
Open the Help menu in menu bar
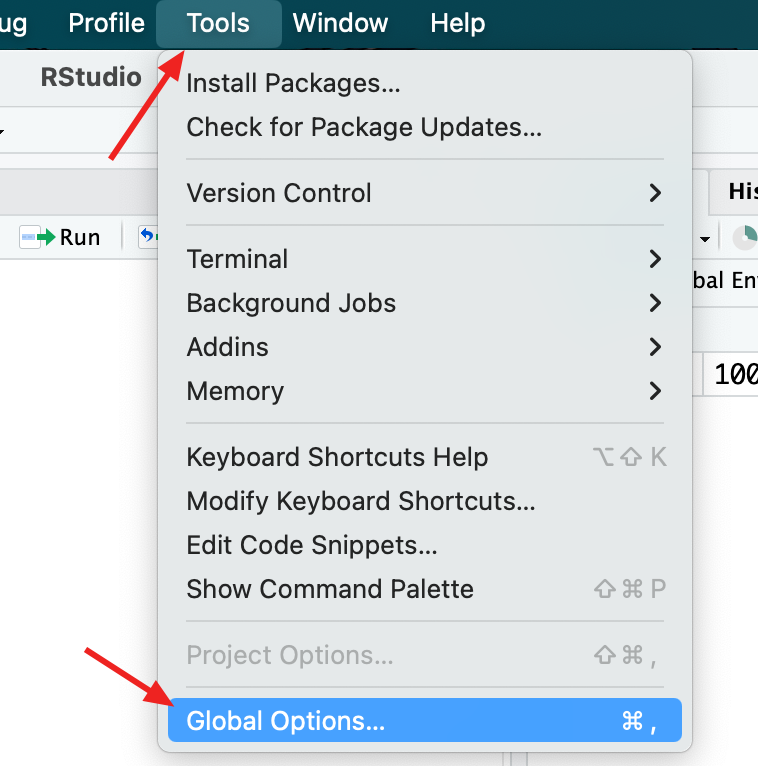click(457, 23)
